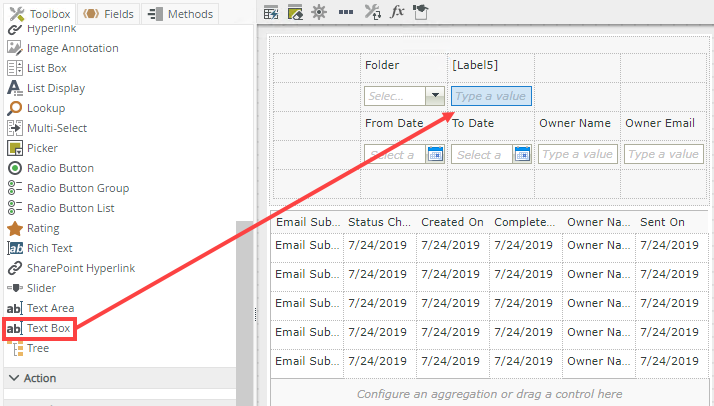Collapse the Action section chevron
Viewport: 714px width, 406px height.
click(x=14, y=378)
